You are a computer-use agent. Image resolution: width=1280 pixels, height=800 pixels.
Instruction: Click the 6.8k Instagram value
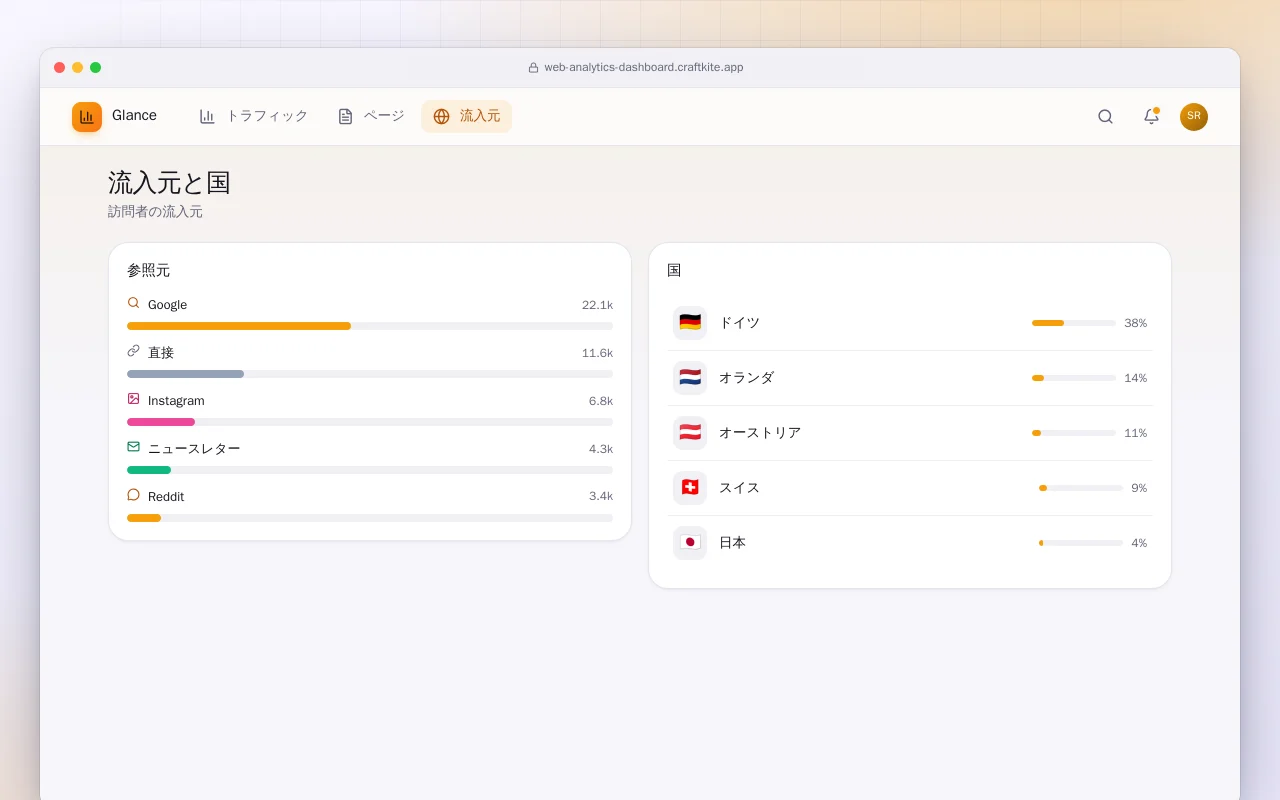tap(601, 401)
